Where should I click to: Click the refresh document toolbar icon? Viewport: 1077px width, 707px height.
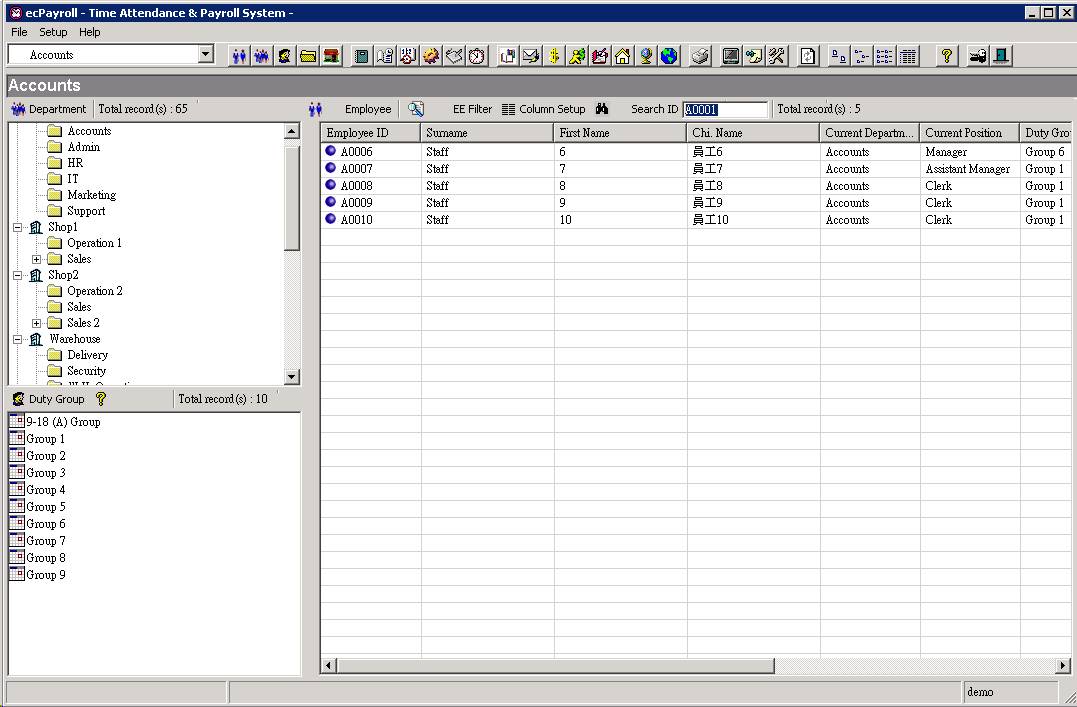click(808, 56)
